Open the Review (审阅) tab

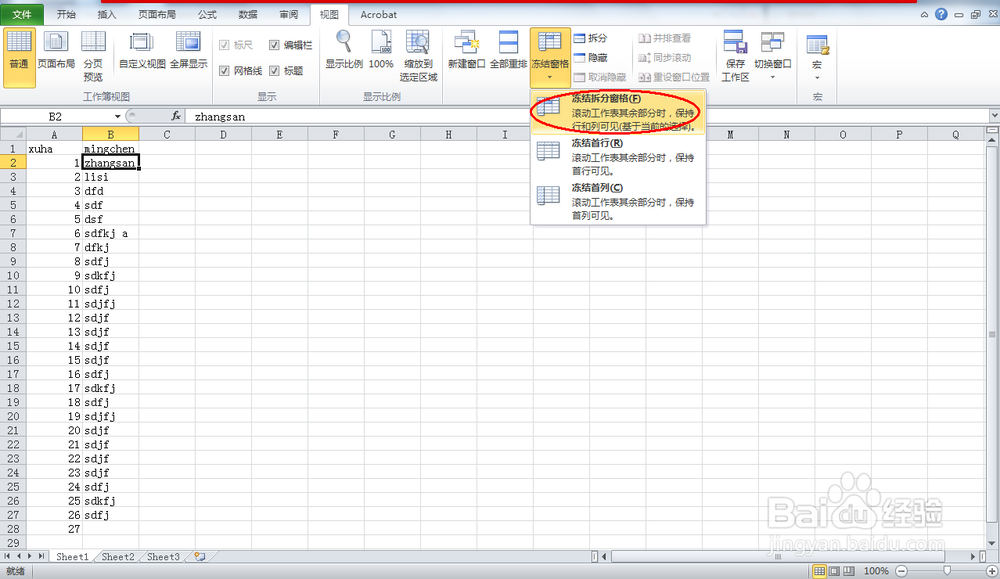288,14
